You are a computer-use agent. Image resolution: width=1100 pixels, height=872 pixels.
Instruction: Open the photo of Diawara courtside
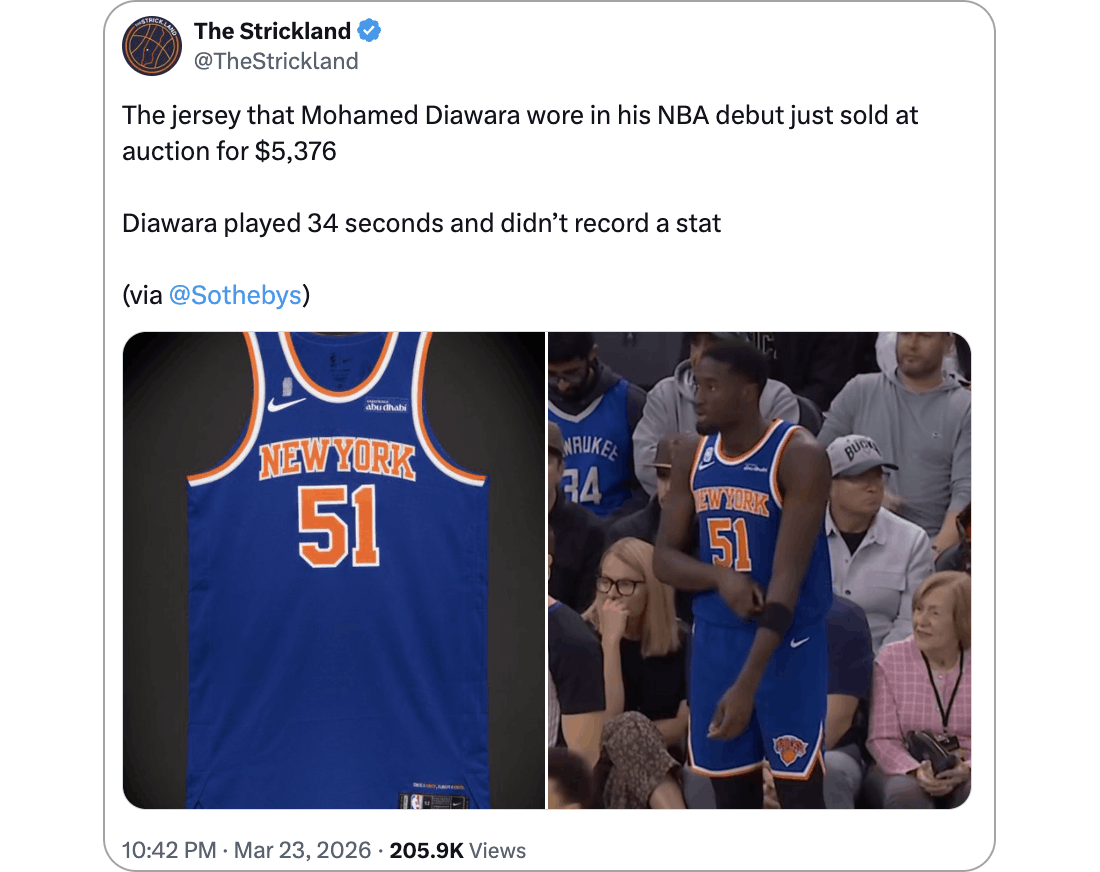tap(760, 570)
